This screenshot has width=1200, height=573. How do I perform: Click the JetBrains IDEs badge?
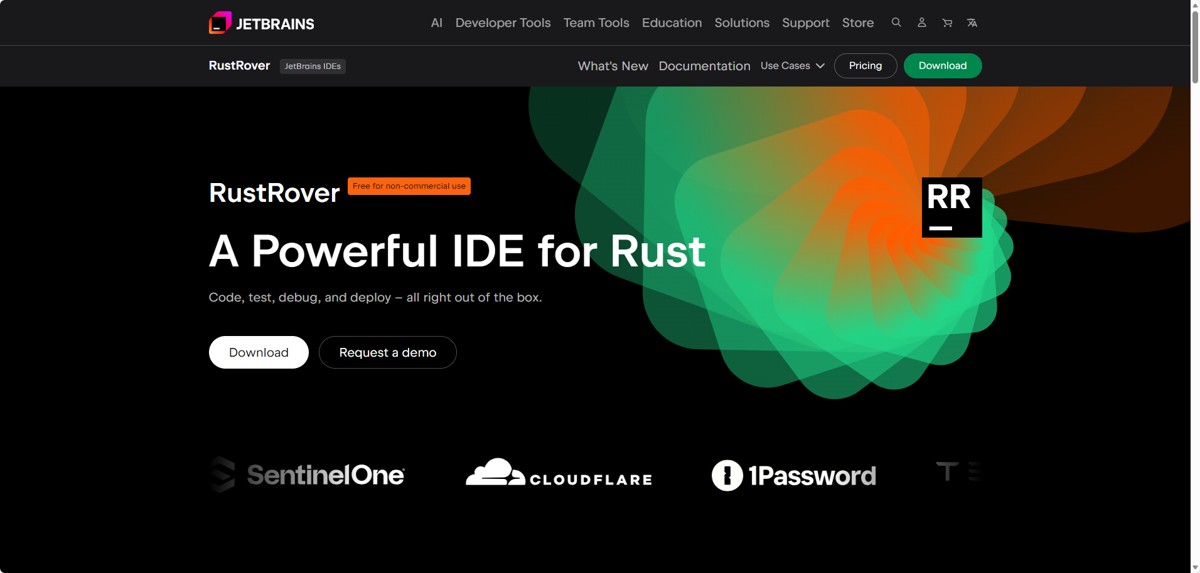point(313,66)
